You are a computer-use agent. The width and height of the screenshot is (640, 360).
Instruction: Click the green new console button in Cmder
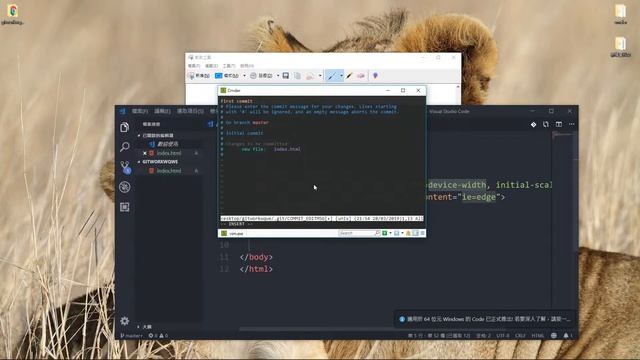384,233
